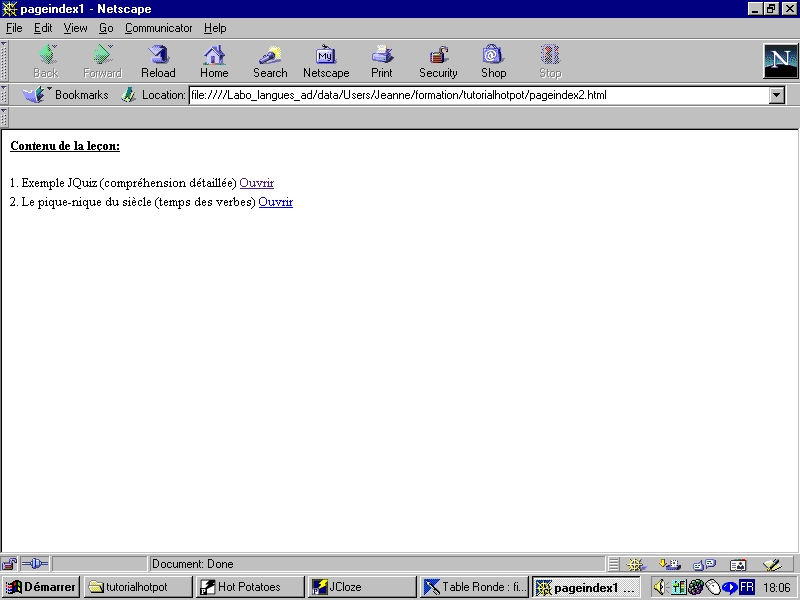Click the Démarrer start button
The image size is (800, 600).
41,587
